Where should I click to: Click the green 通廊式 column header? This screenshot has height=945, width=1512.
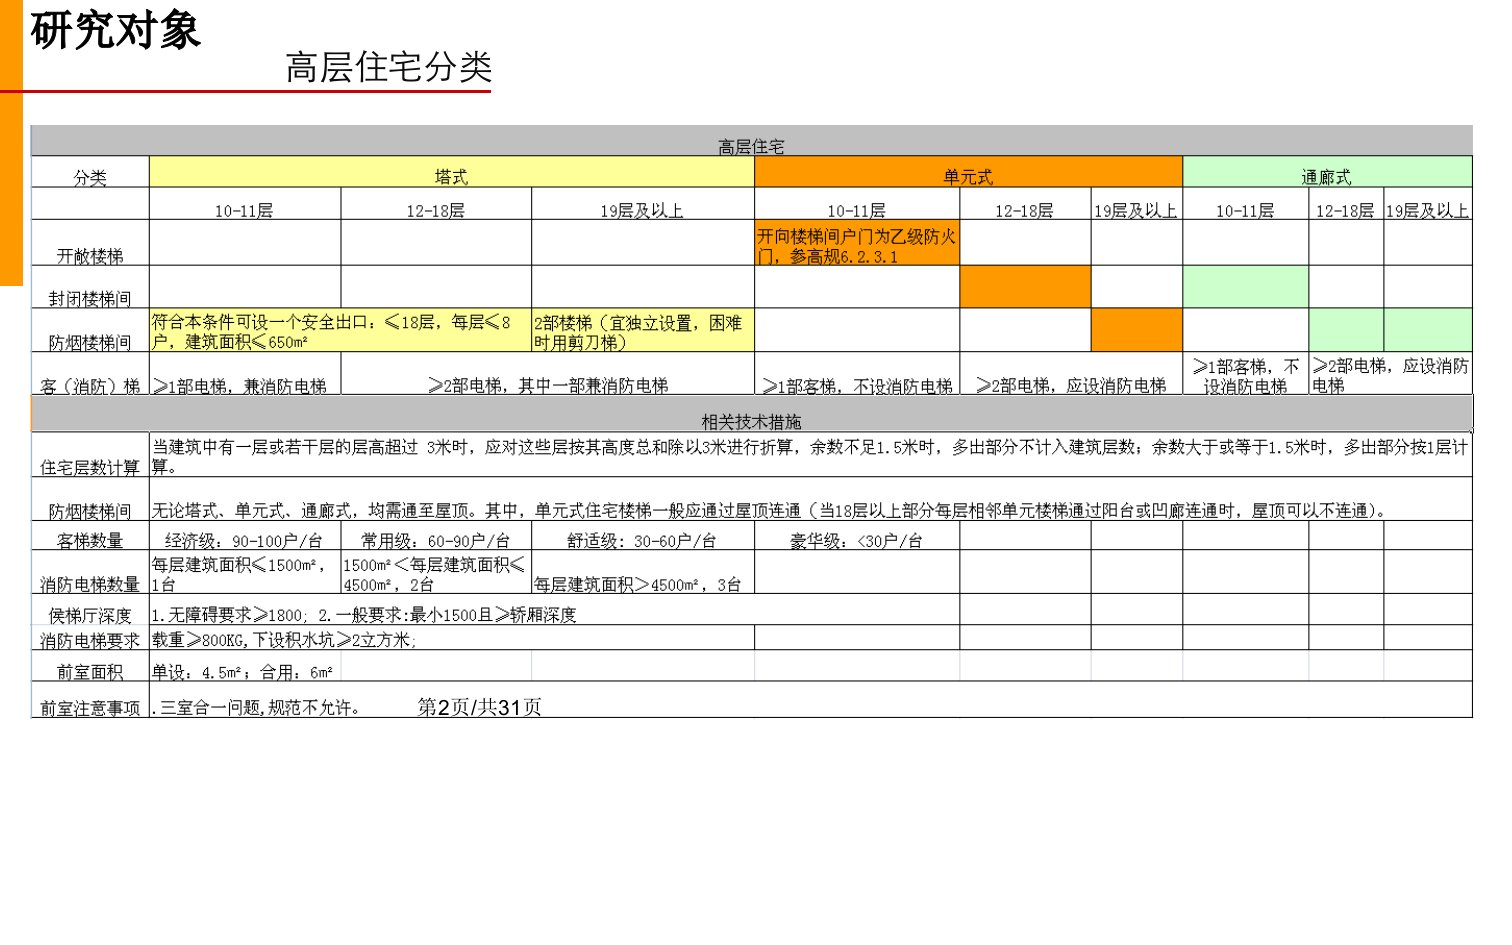[1327, 172]
